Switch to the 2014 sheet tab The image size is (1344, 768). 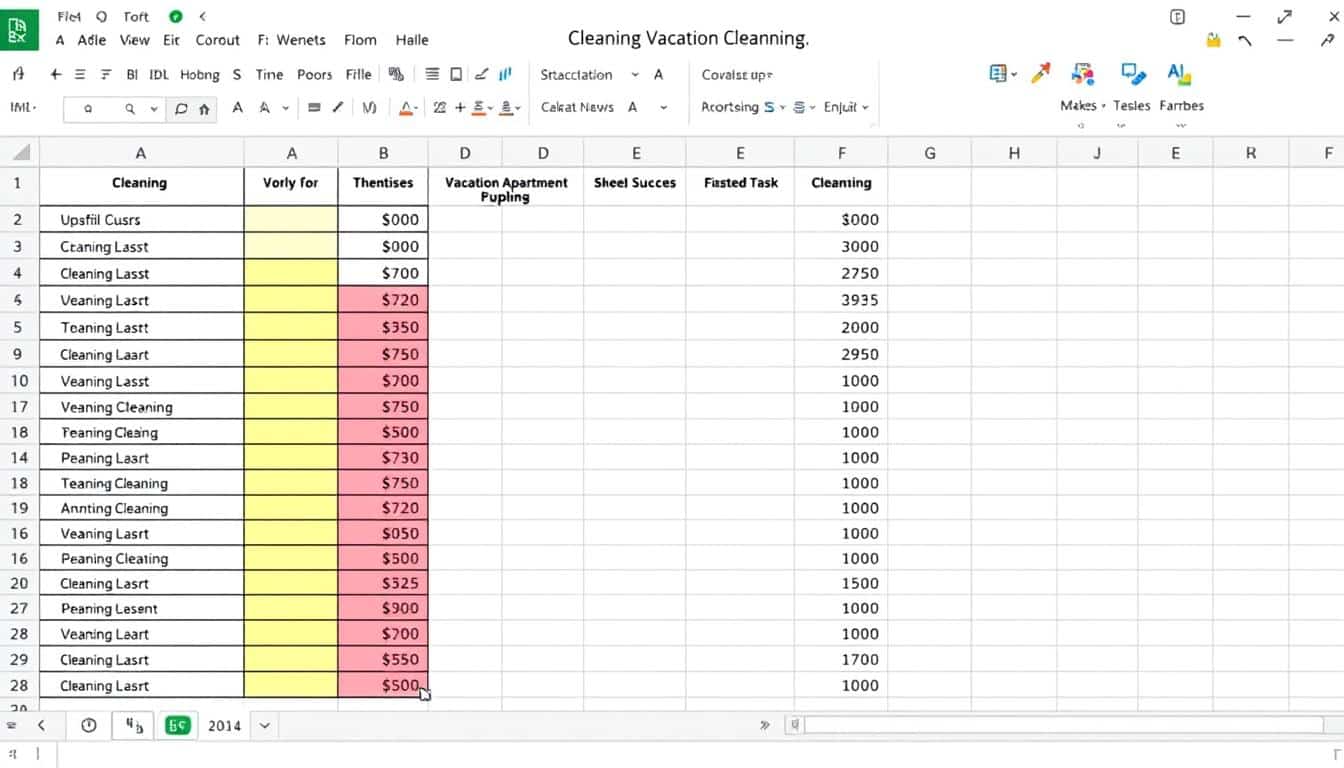[224, 726]
